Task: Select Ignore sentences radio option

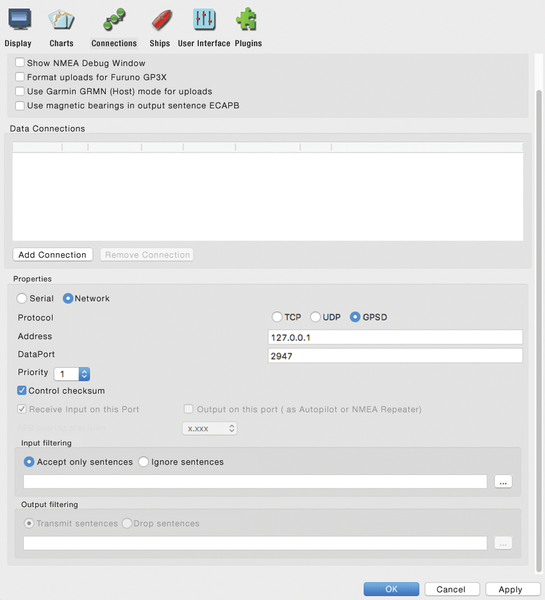Action: [x=144, y=461]
